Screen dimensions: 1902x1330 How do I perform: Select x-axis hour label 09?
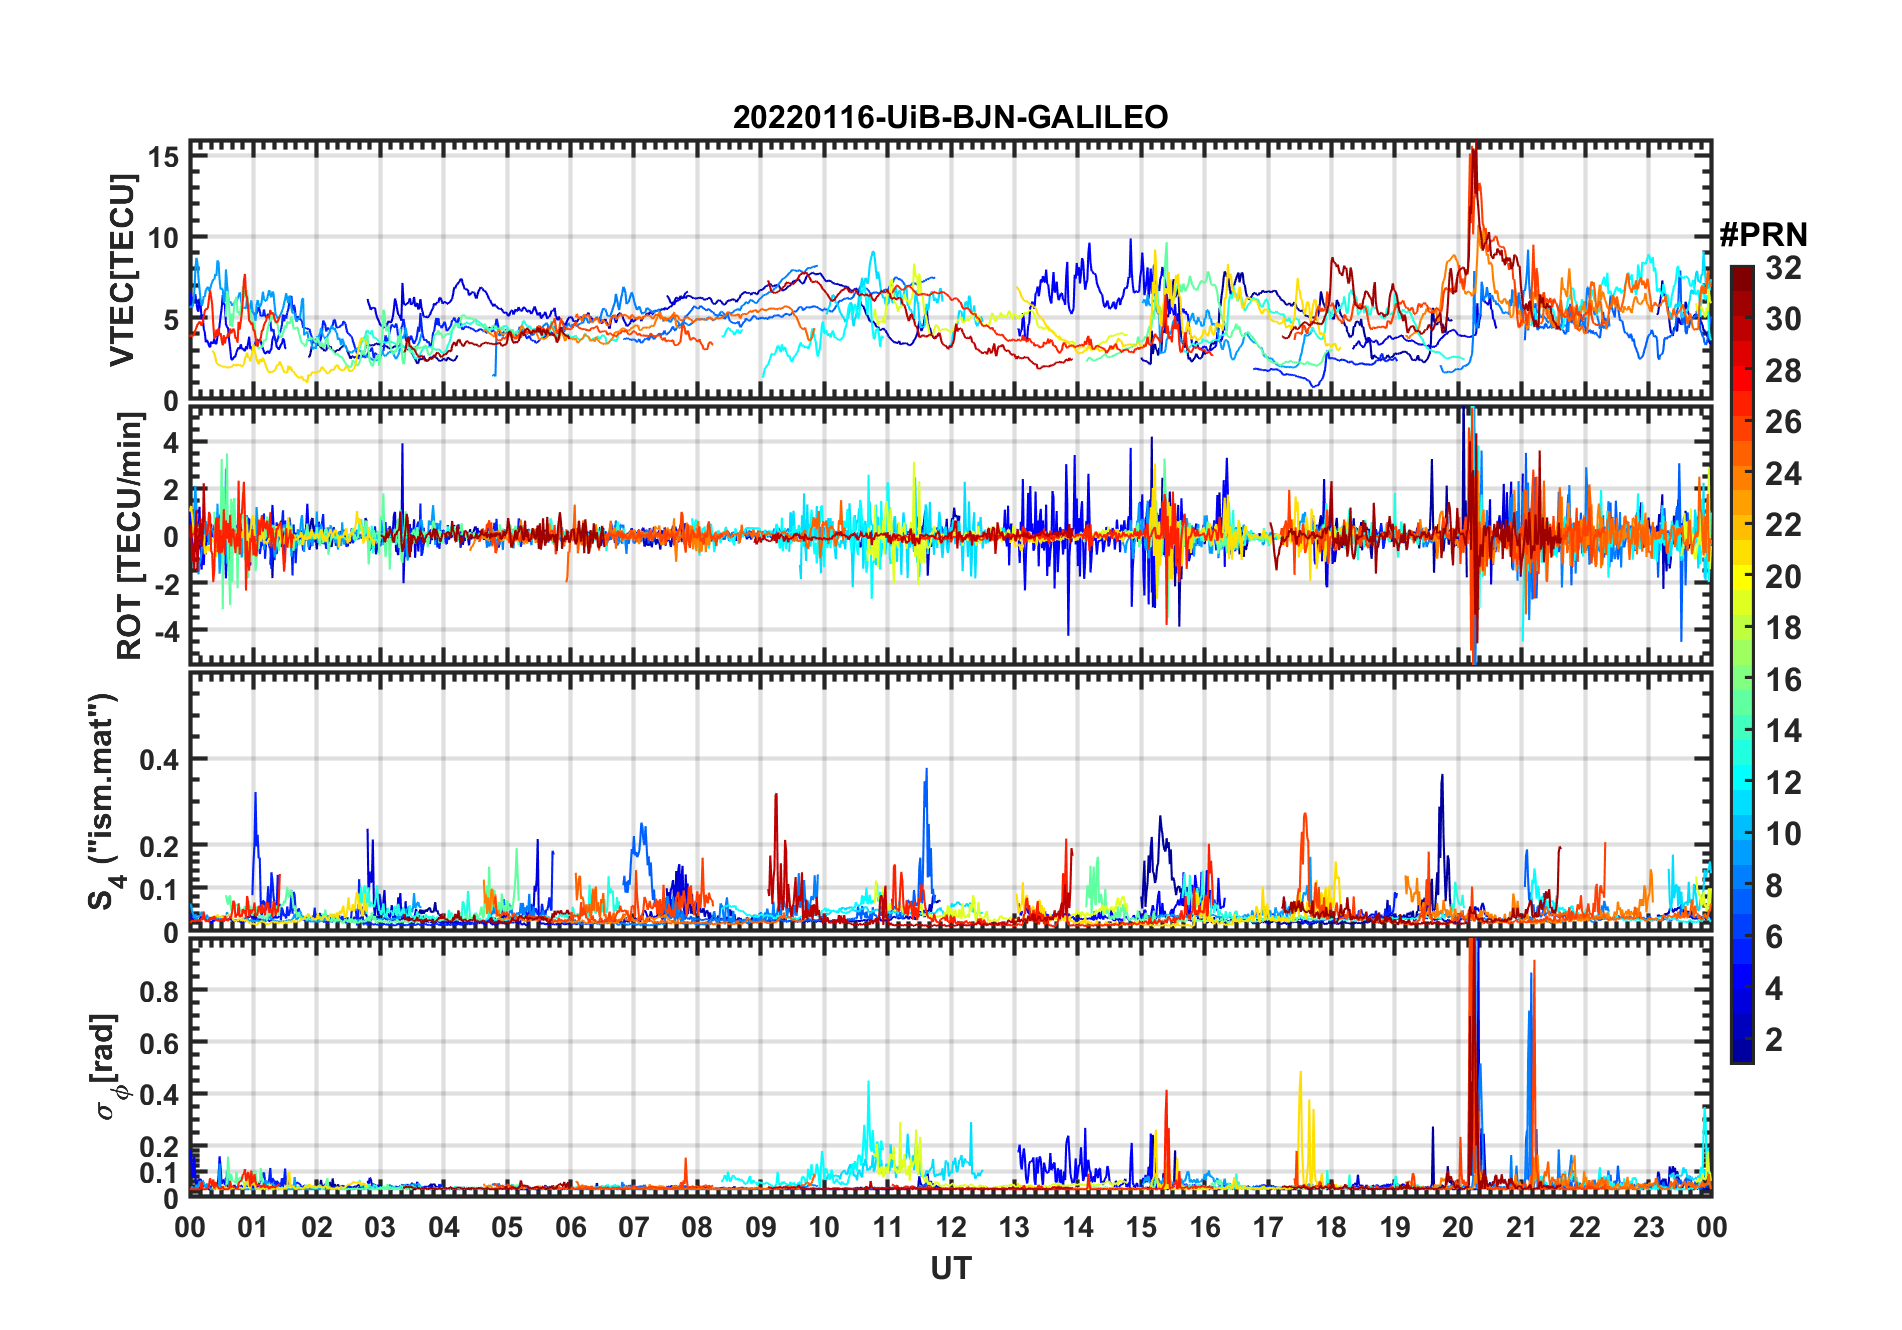click(761, 1227)
